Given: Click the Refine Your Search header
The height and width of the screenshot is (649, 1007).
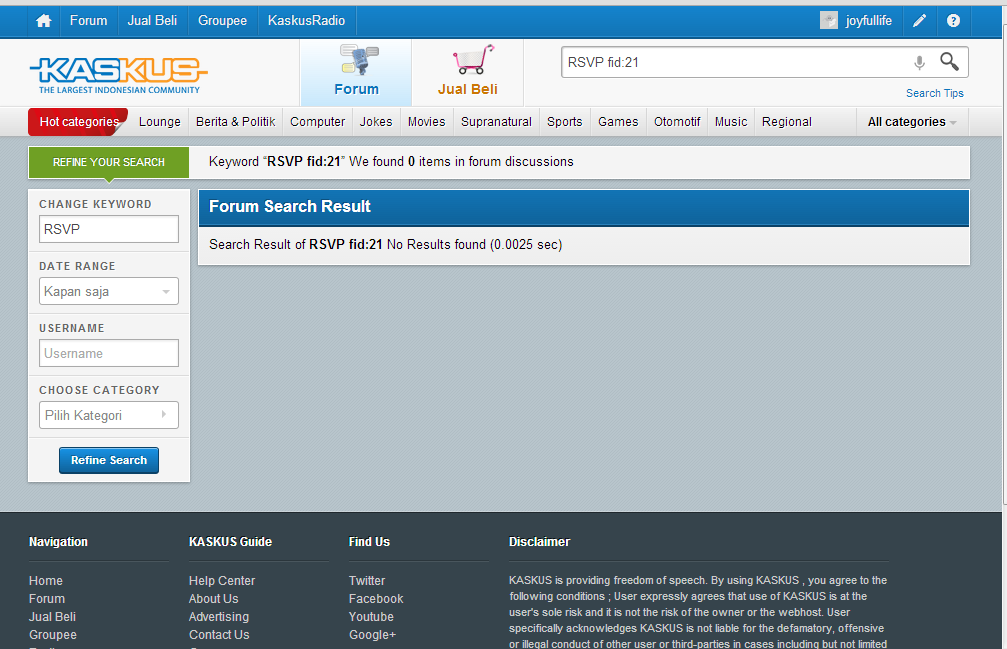Looking at the screenshot, I should [x=109, y=162].
